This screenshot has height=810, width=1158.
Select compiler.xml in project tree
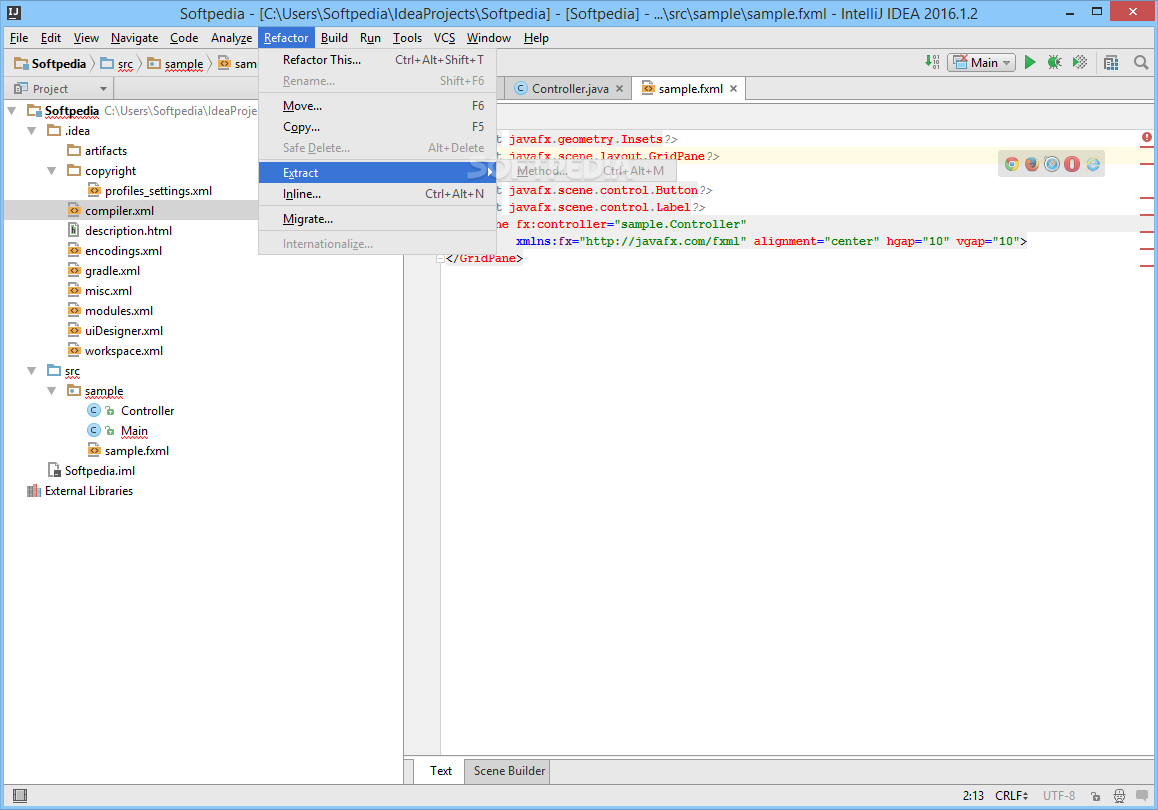(x=119, y=210)
